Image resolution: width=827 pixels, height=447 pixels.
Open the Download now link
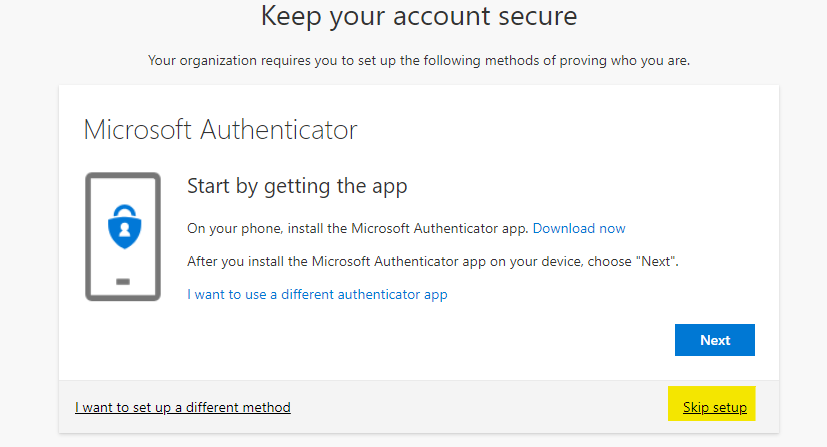[x=579, y=228]
